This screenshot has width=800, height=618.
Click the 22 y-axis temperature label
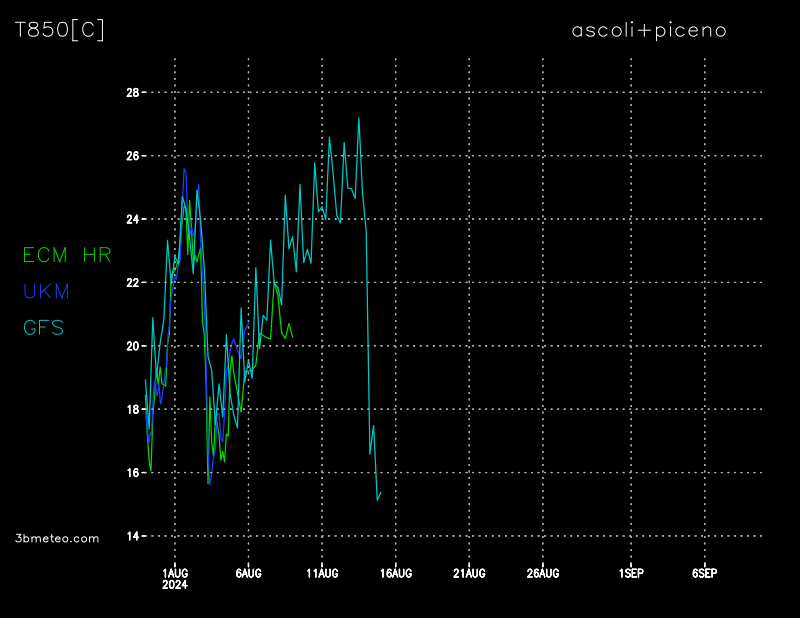[132, 283]
